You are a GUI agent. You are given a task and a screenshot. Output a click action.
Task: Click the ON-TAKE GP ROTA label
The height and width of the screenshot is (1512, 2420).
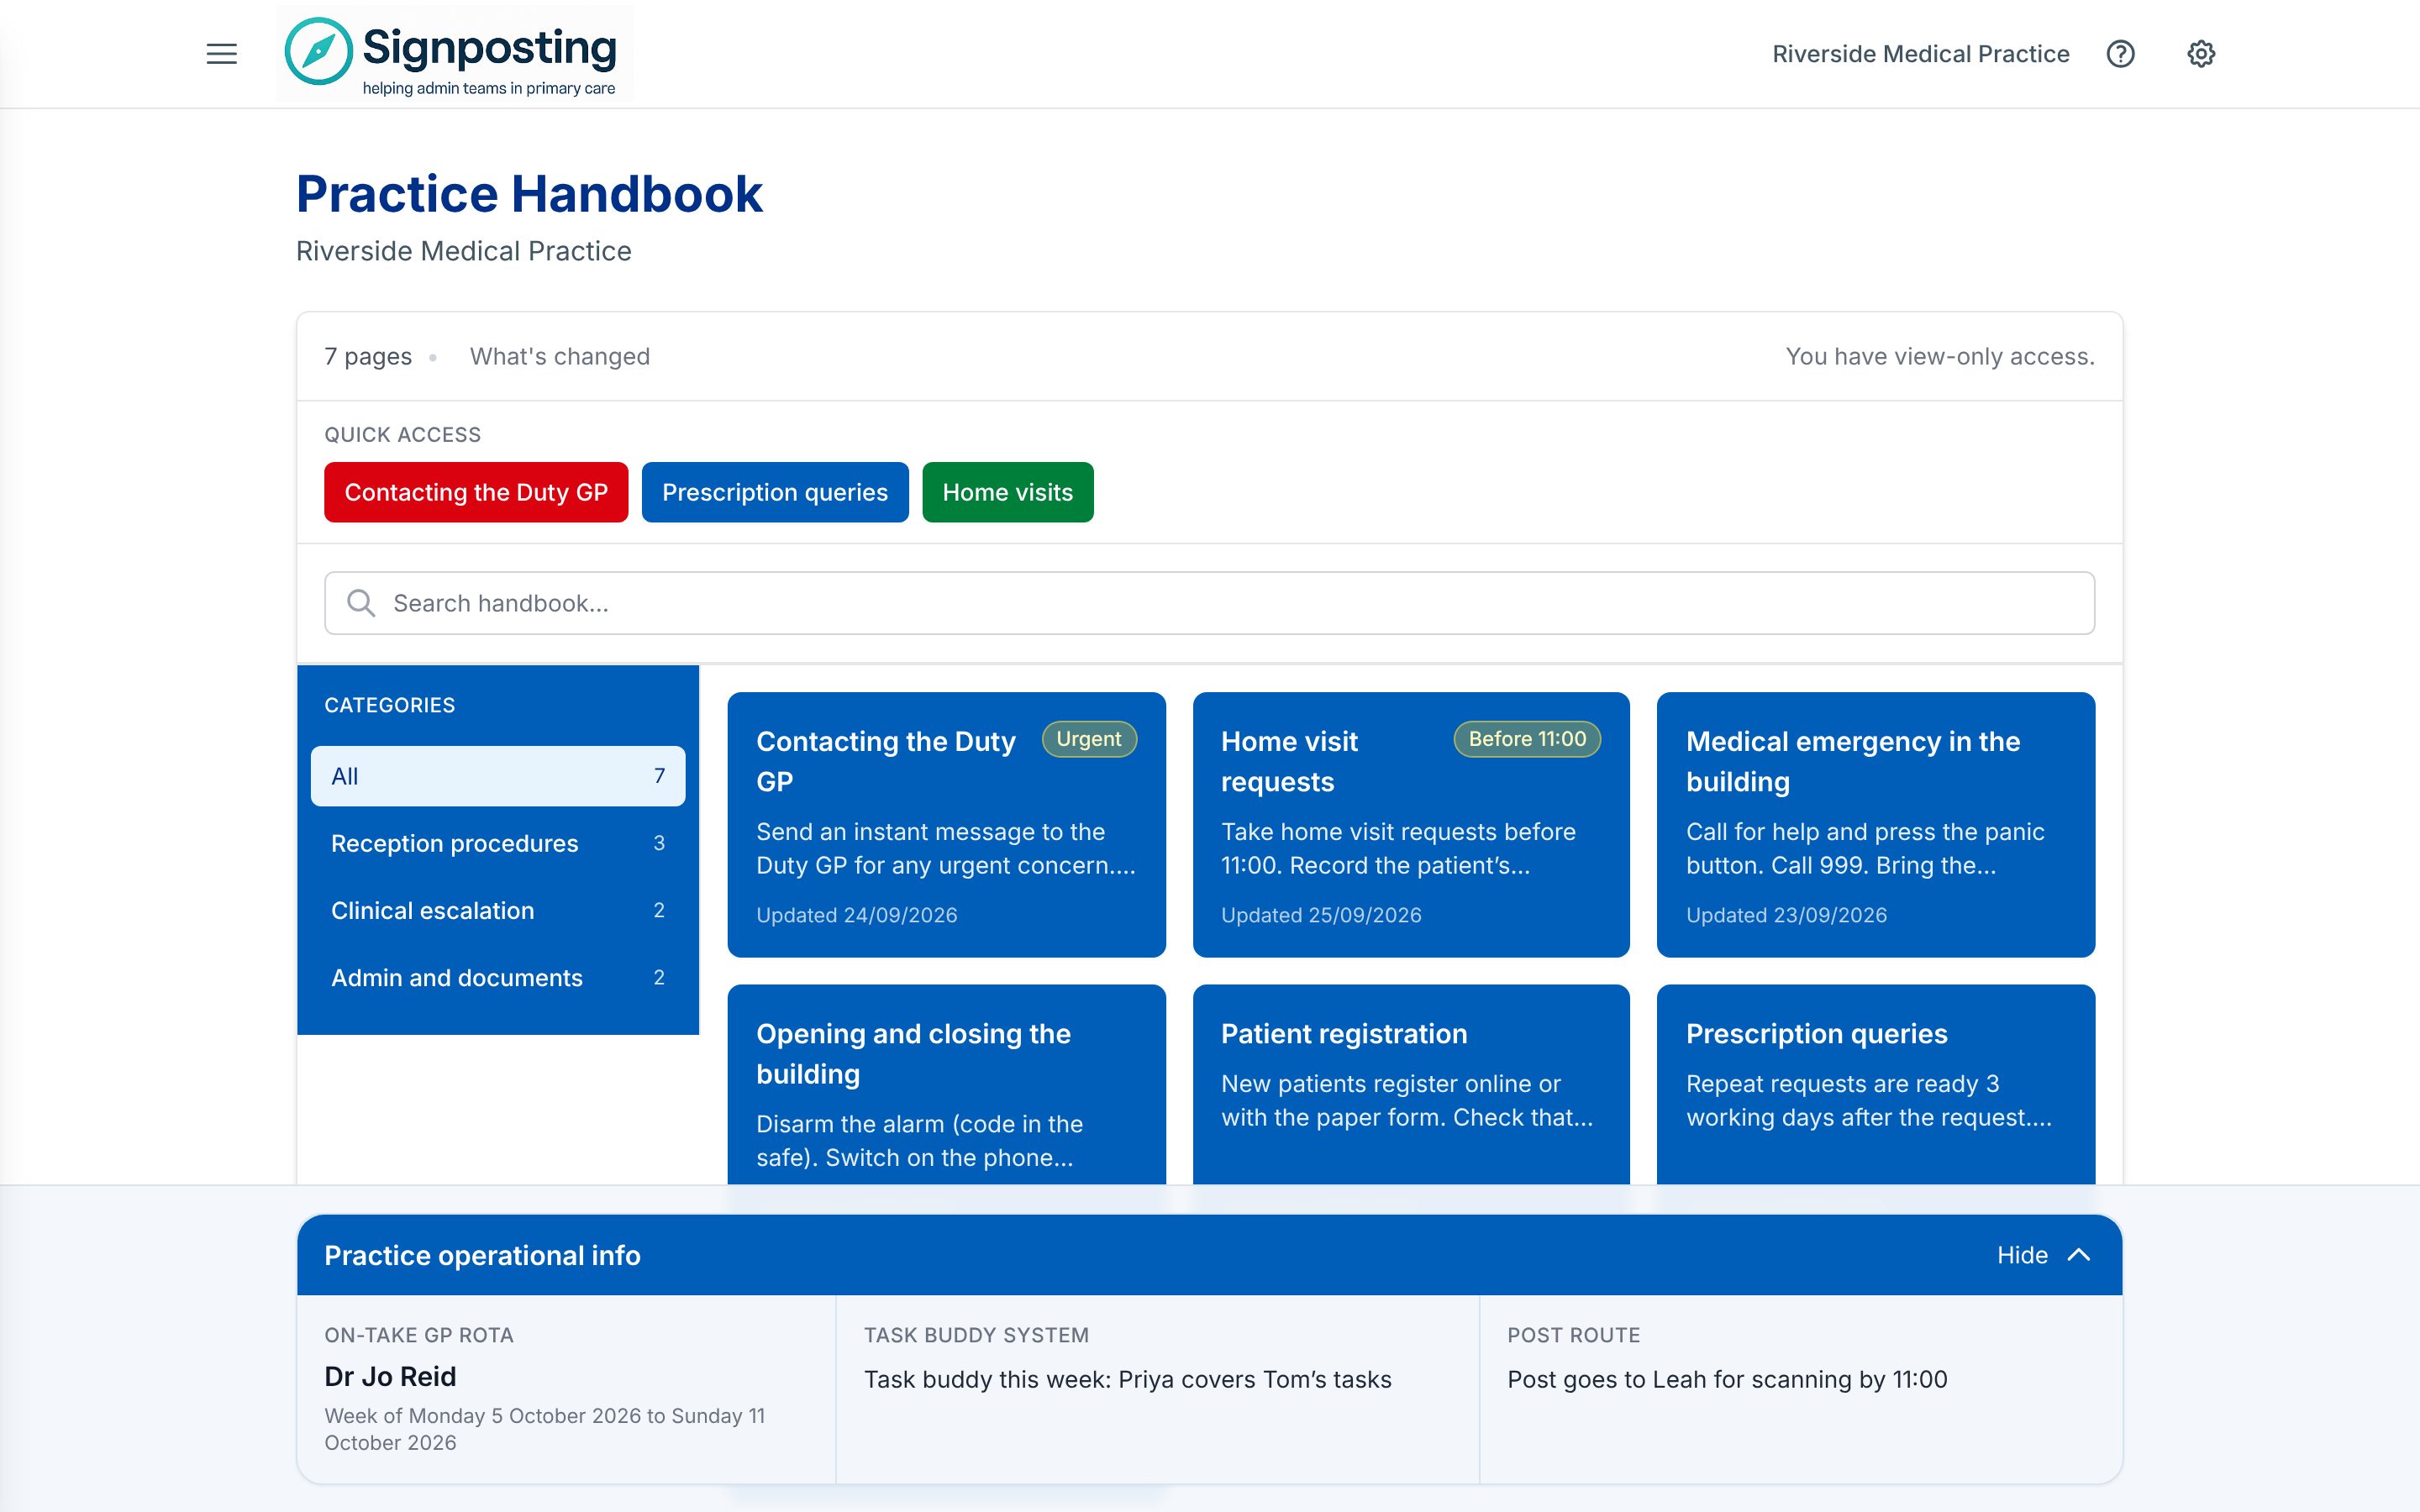point(419,1335)
